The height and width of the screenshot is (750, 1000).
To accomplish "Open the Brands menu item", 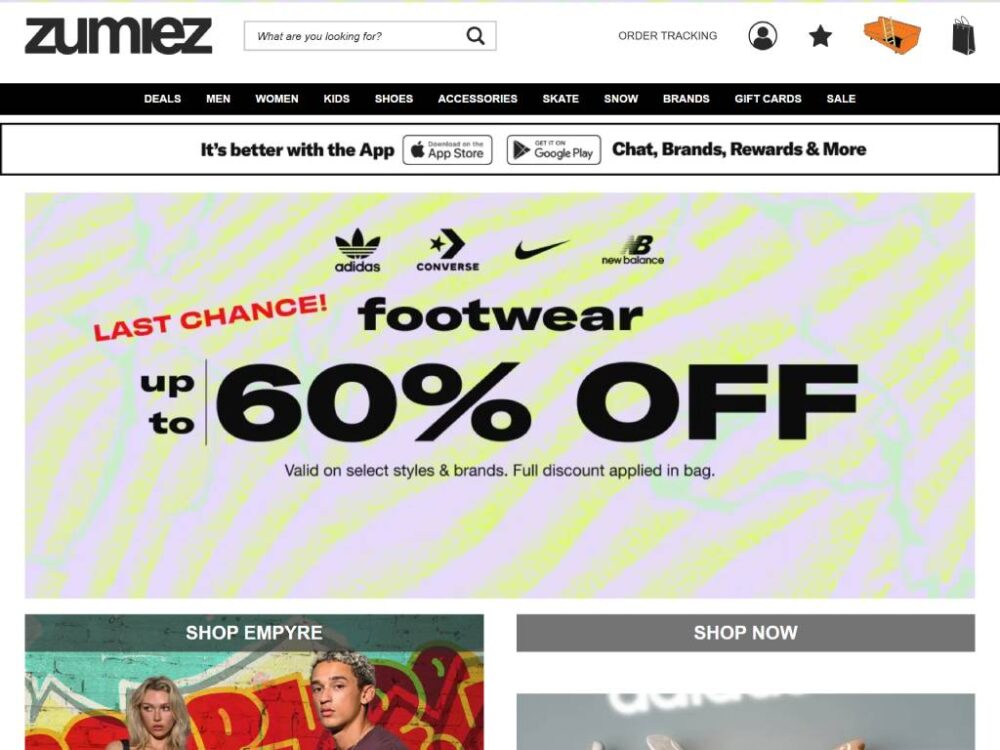I will click(686, 99).
